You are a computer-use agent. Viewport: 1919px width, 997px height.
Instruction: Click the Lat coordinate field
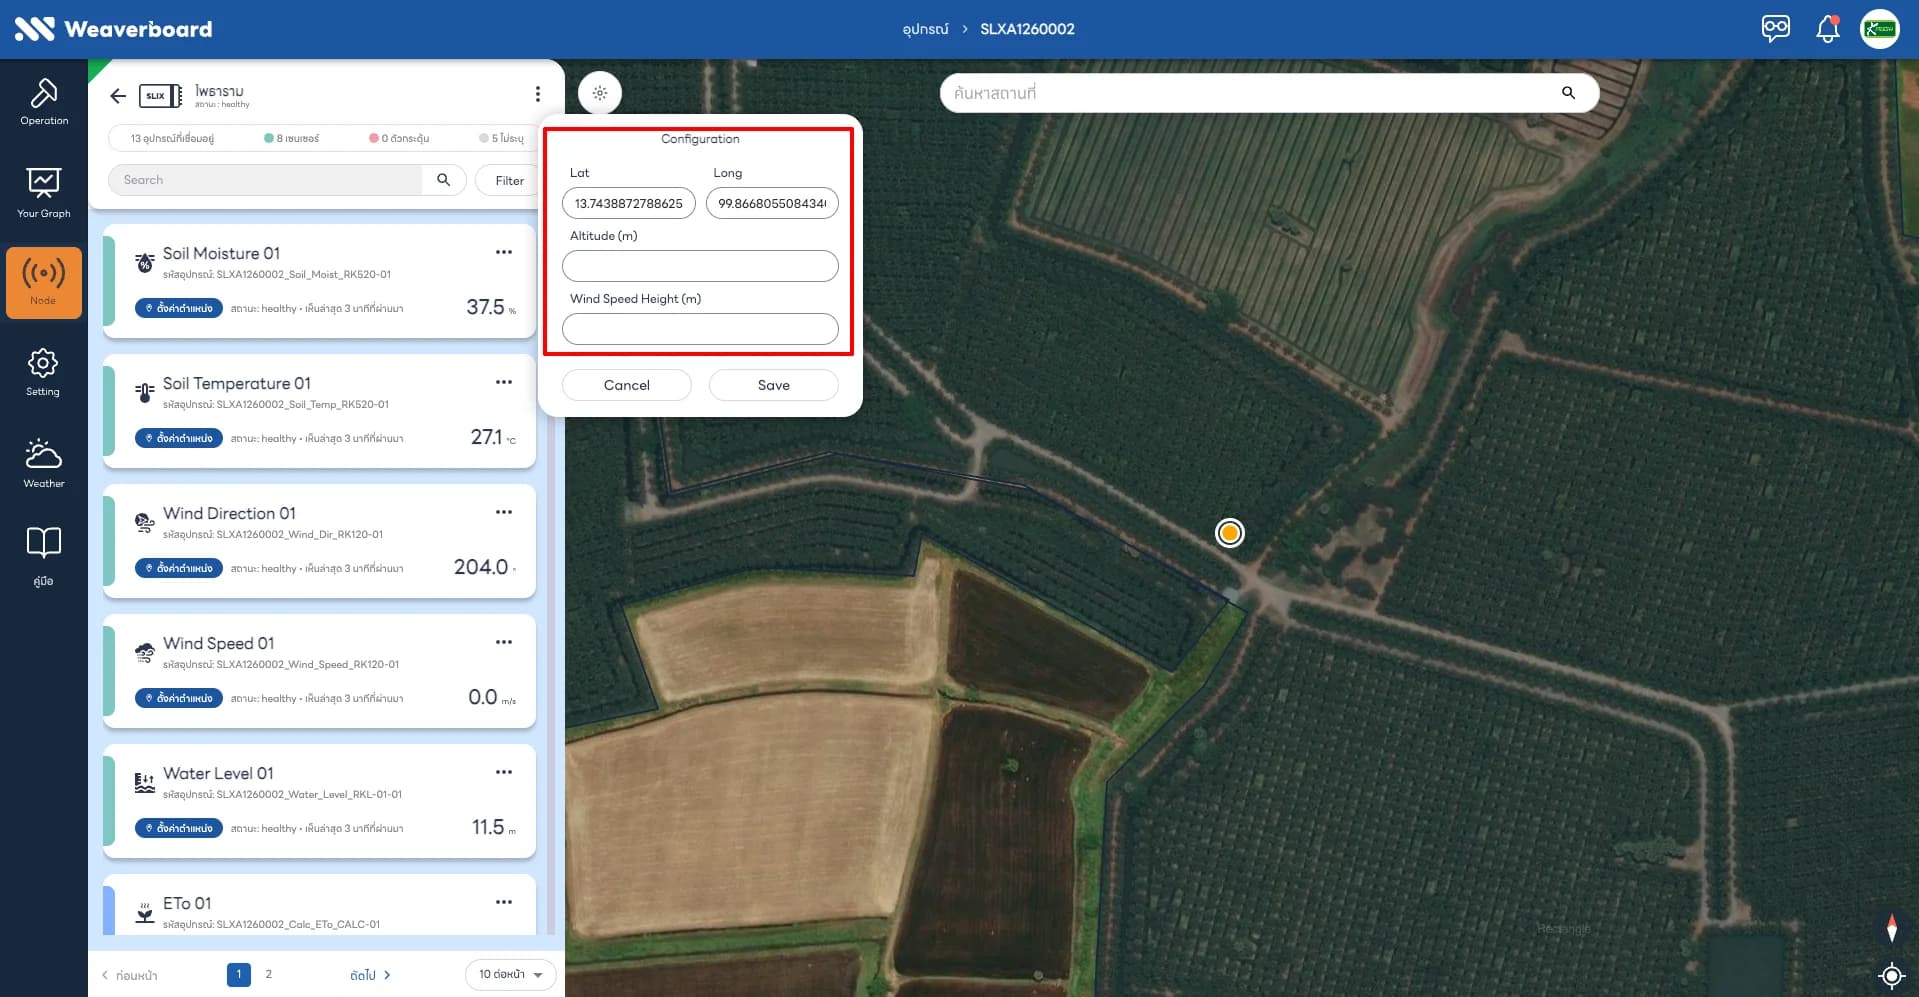629,203
